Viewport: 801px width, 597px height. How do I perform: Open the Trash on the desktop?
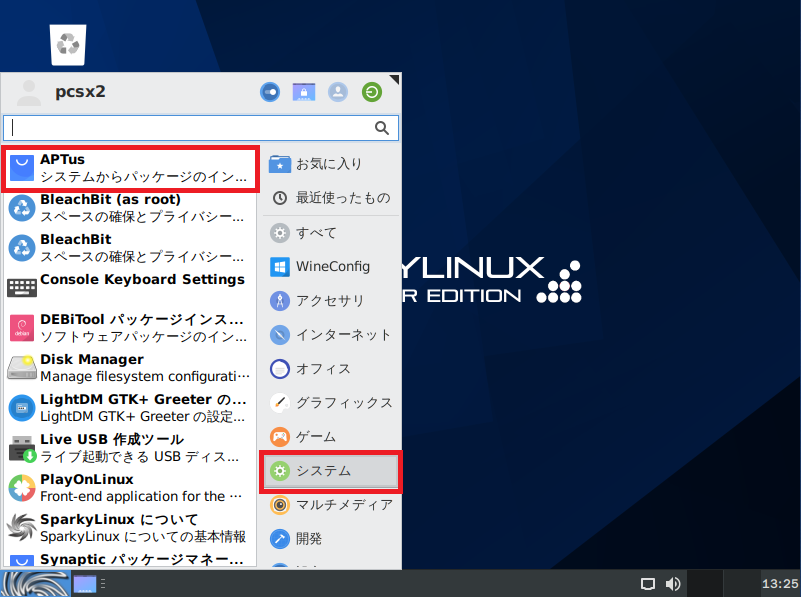pos(68,45)
